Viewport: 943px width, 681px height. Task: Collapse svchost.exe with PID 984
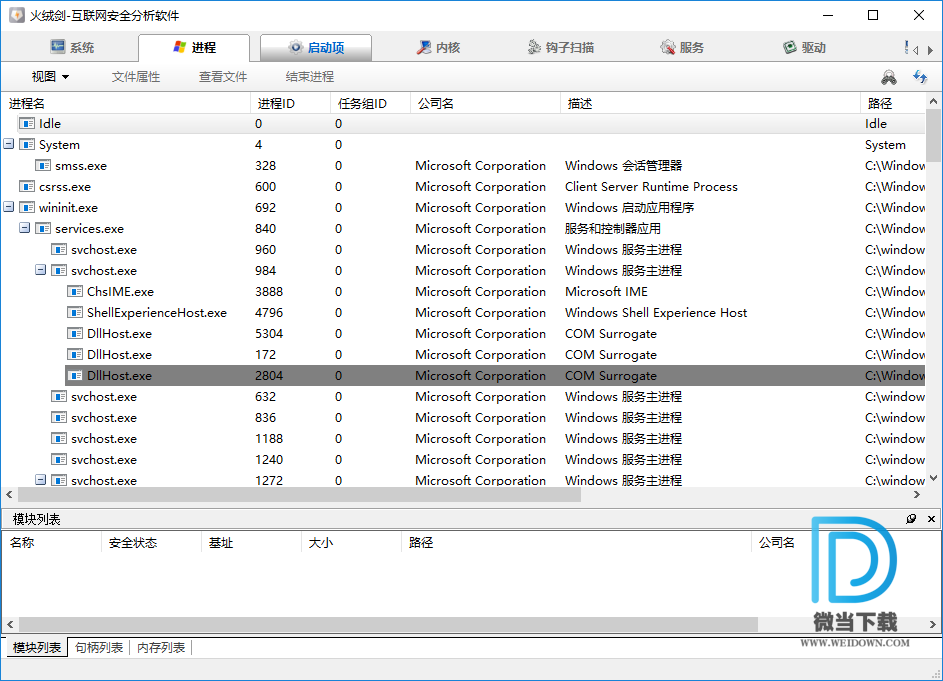point(41,271)
